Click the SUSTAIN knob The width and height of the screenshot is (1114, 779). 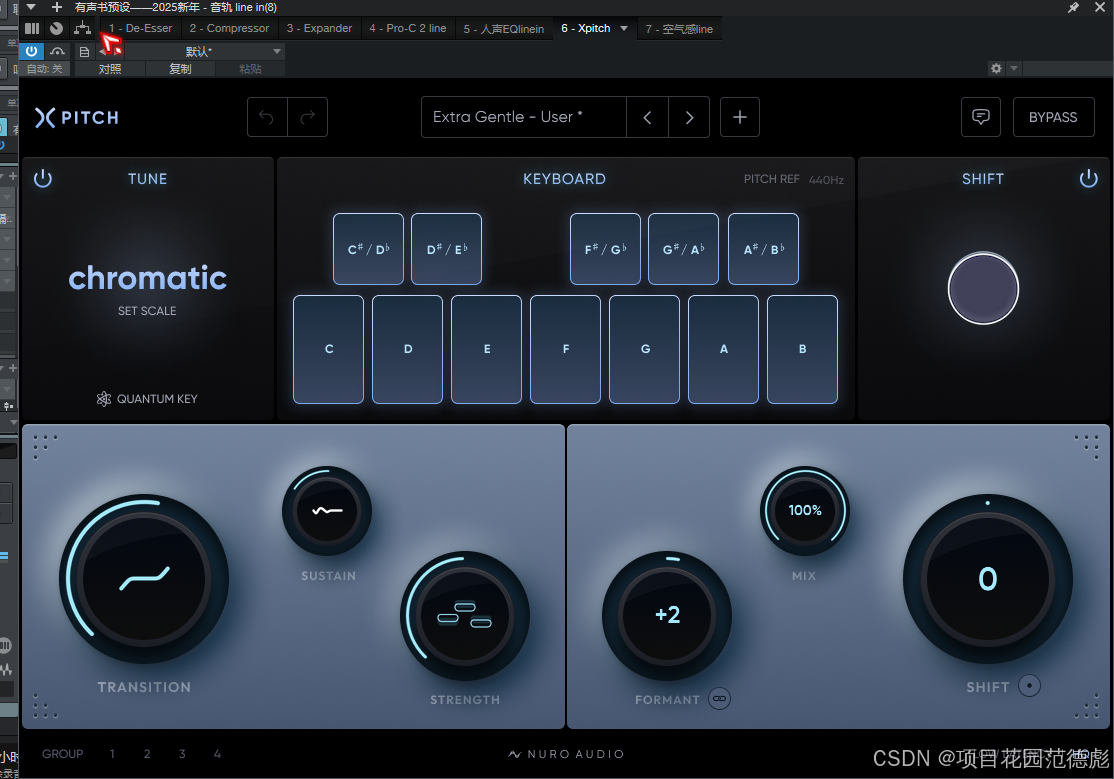coord(327,511)
